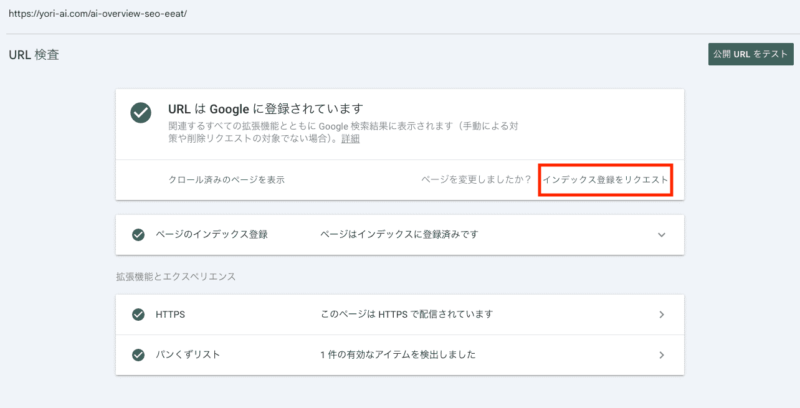This screenshot has width=800, height=408.
Task: Click the heading URL は Google に登録されています
Action: tap(265, 109)
